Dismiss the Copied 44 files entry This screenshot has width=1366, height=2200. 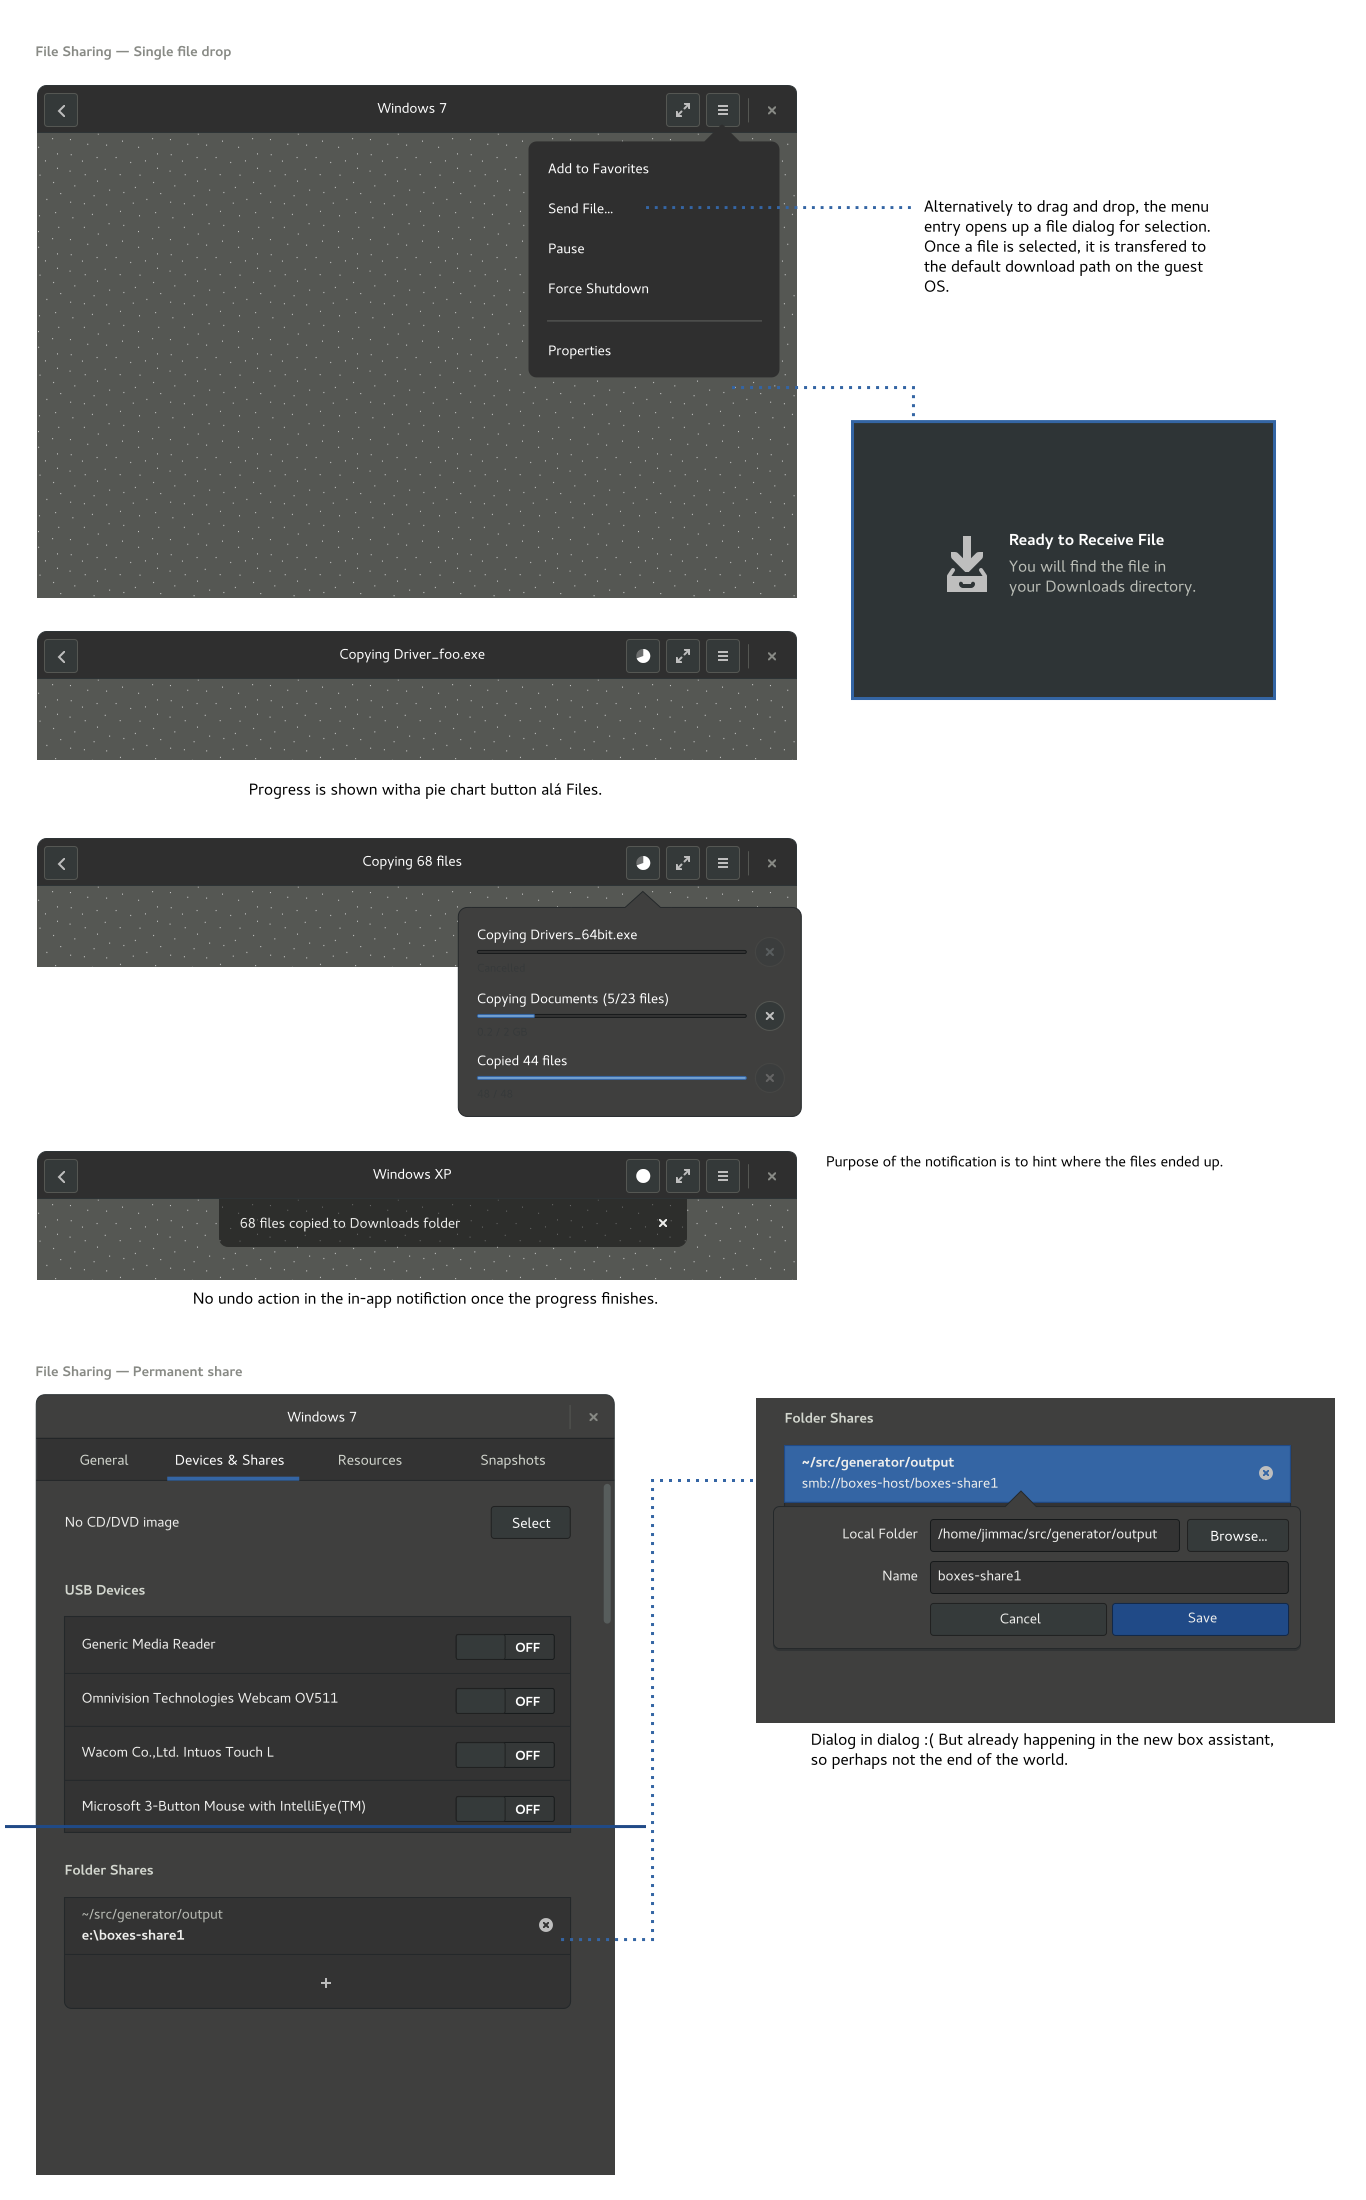tap(770, 1078)
